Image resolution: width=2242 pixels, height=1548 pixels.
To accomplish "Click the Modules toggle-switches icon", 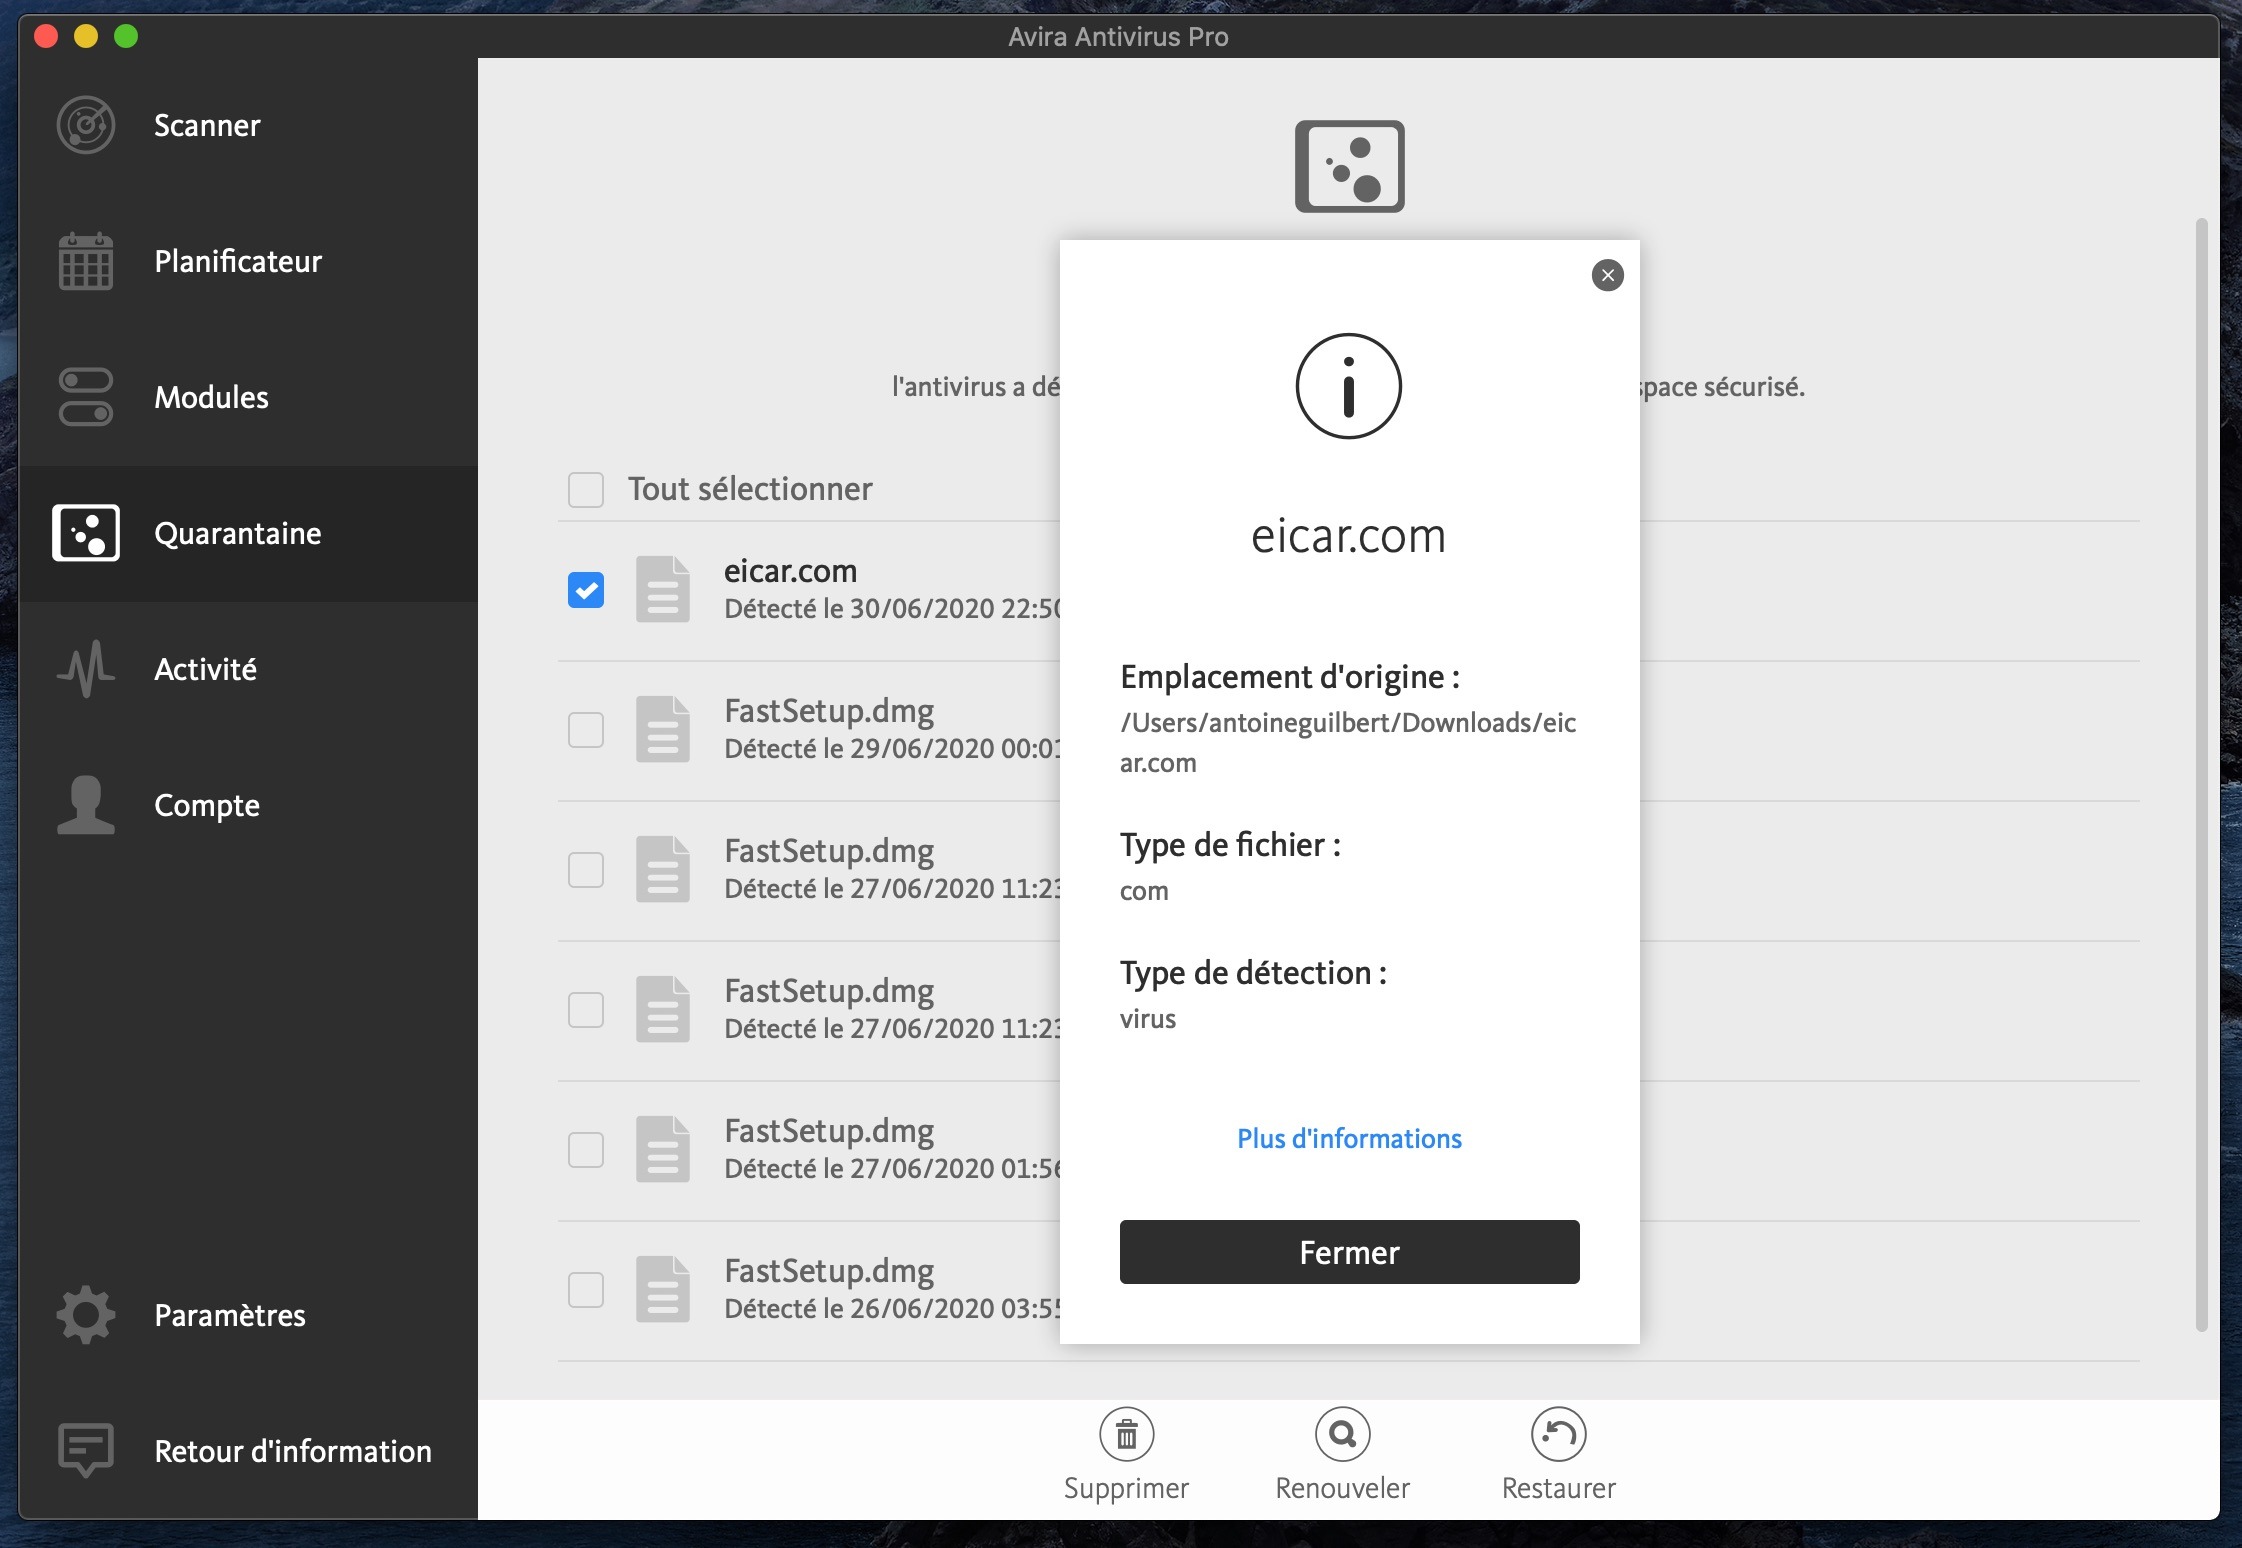I will point(86,397).
